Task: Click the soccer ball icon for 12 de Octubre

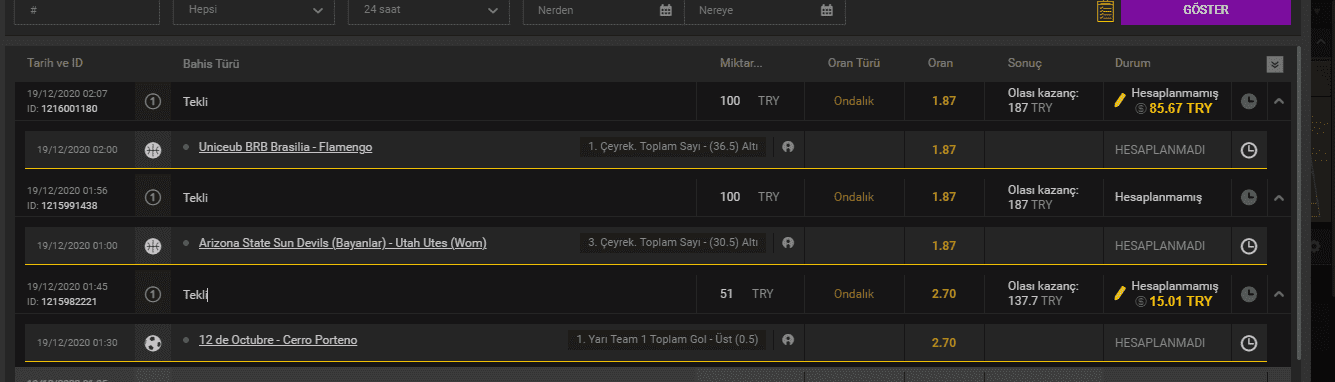Action: point(153,342)
